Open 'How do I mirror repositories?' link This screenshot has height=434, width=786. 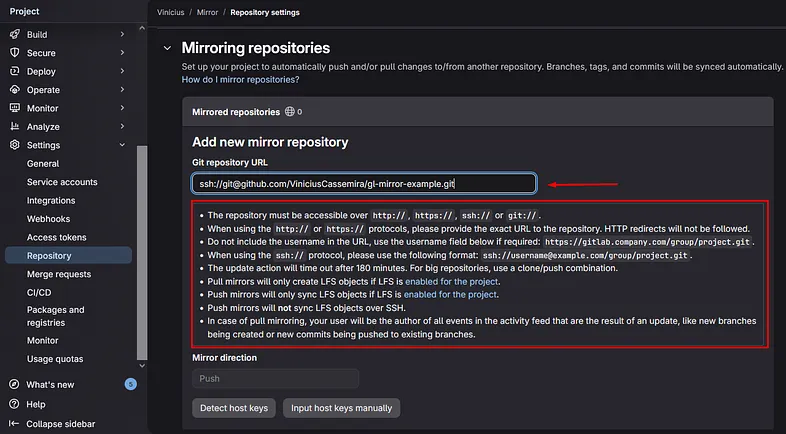[x=240, y=79]
